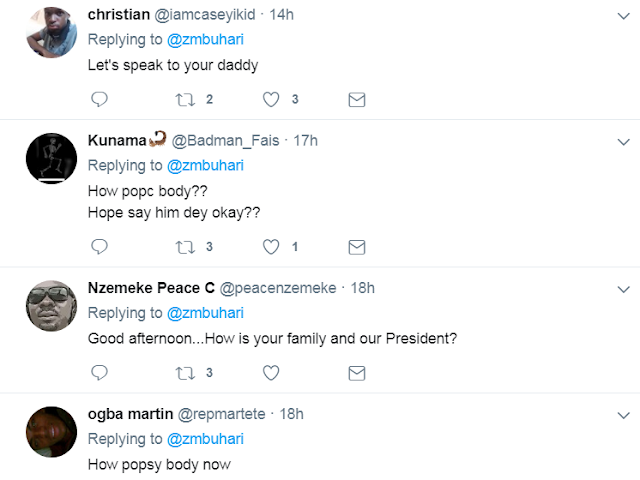
Task: Like Nzemeke Peace C's tweet
Action: tap(270, 373)
